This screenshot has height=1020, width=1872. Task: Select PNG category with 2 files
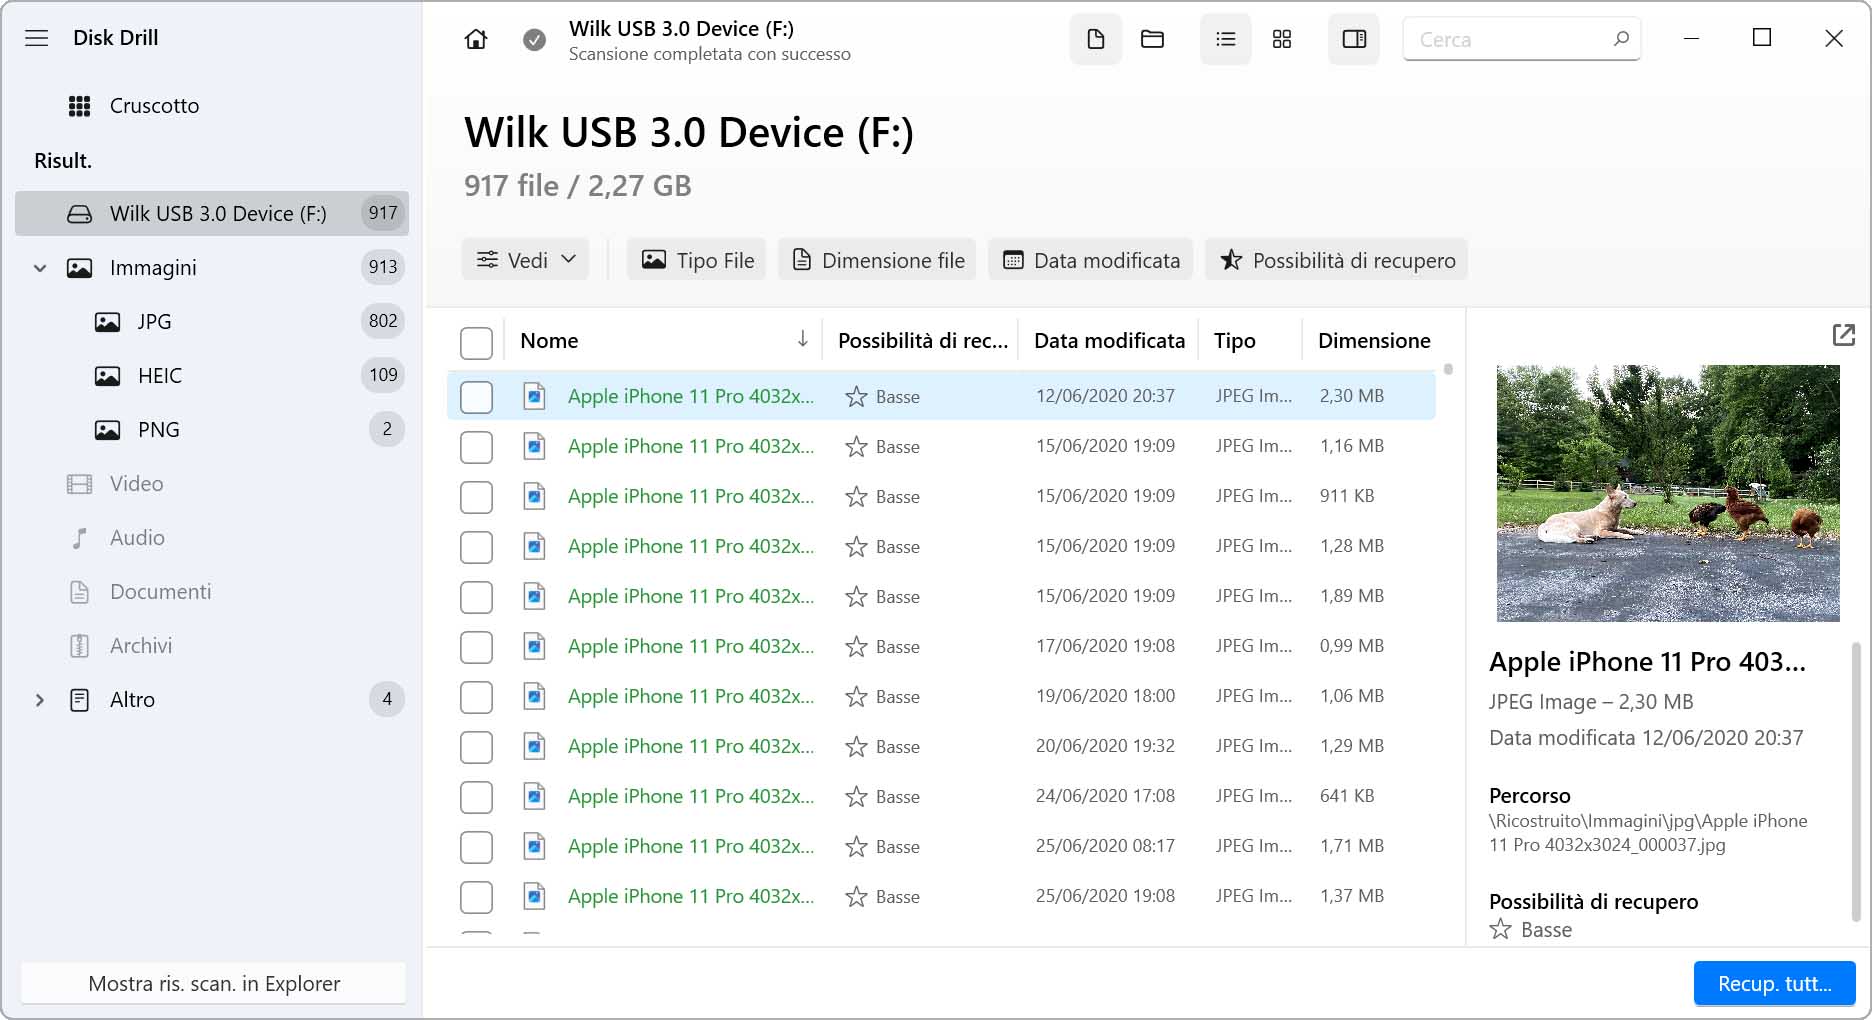pos(212,430)
